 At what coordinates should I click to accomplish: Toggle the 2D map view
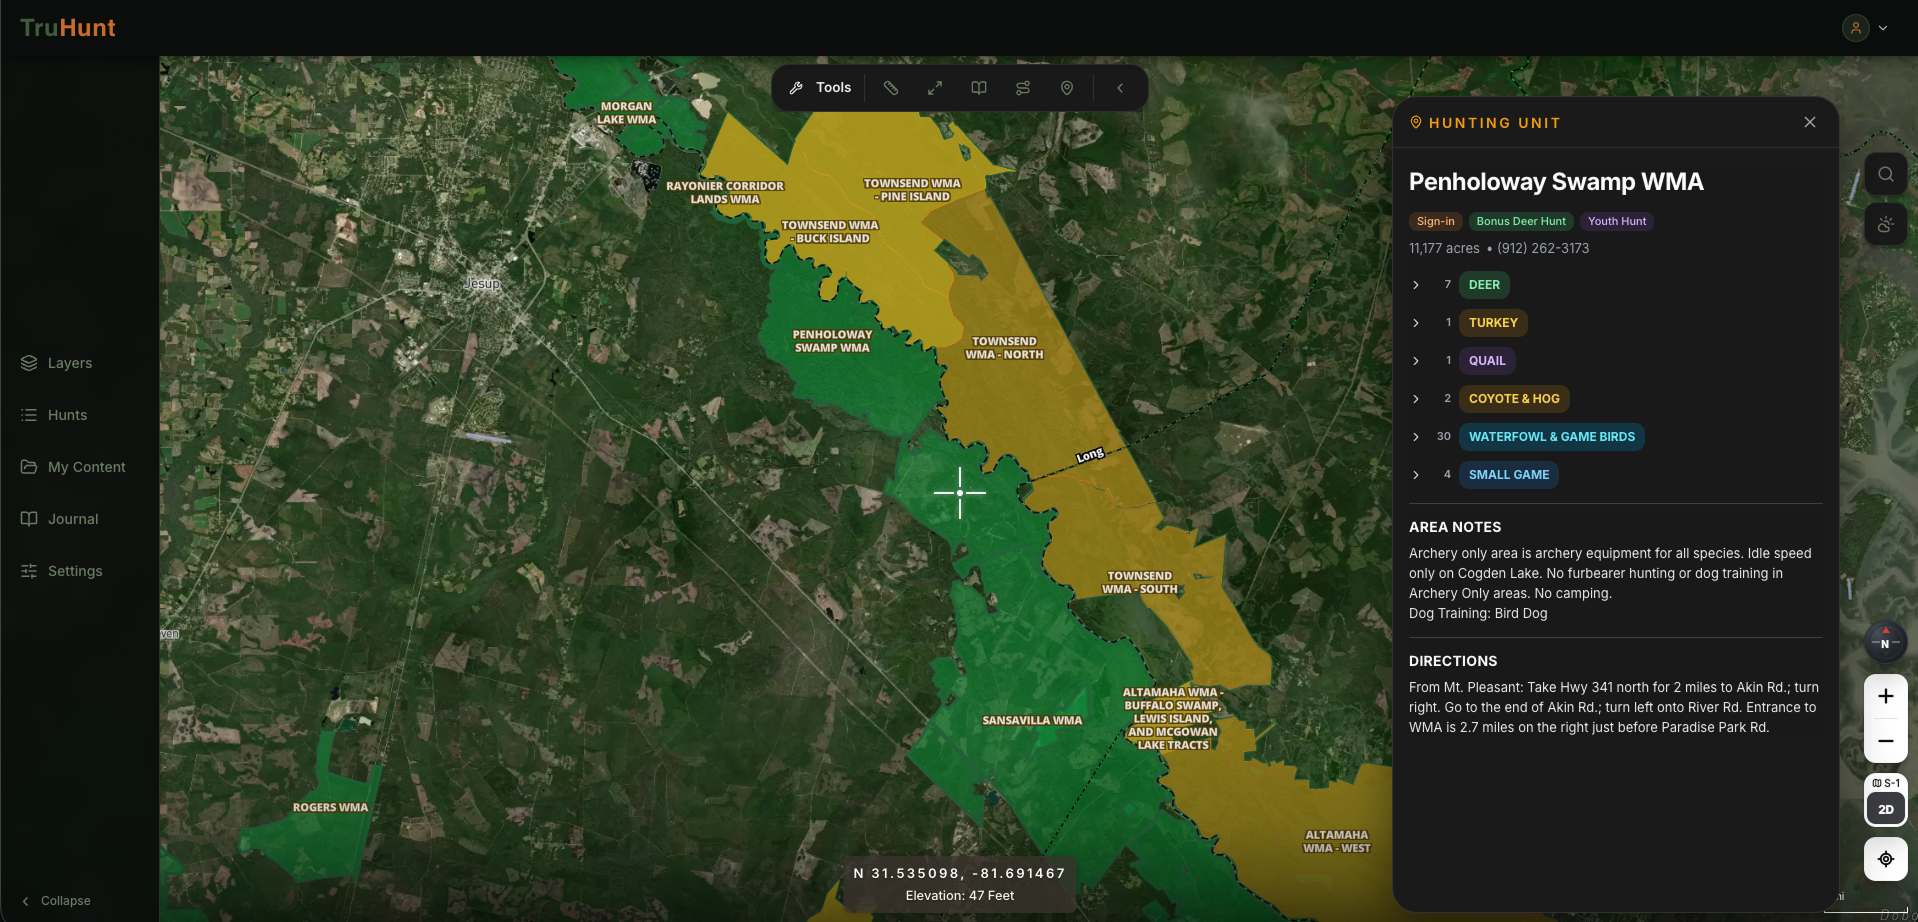(x=1885, y=810)
